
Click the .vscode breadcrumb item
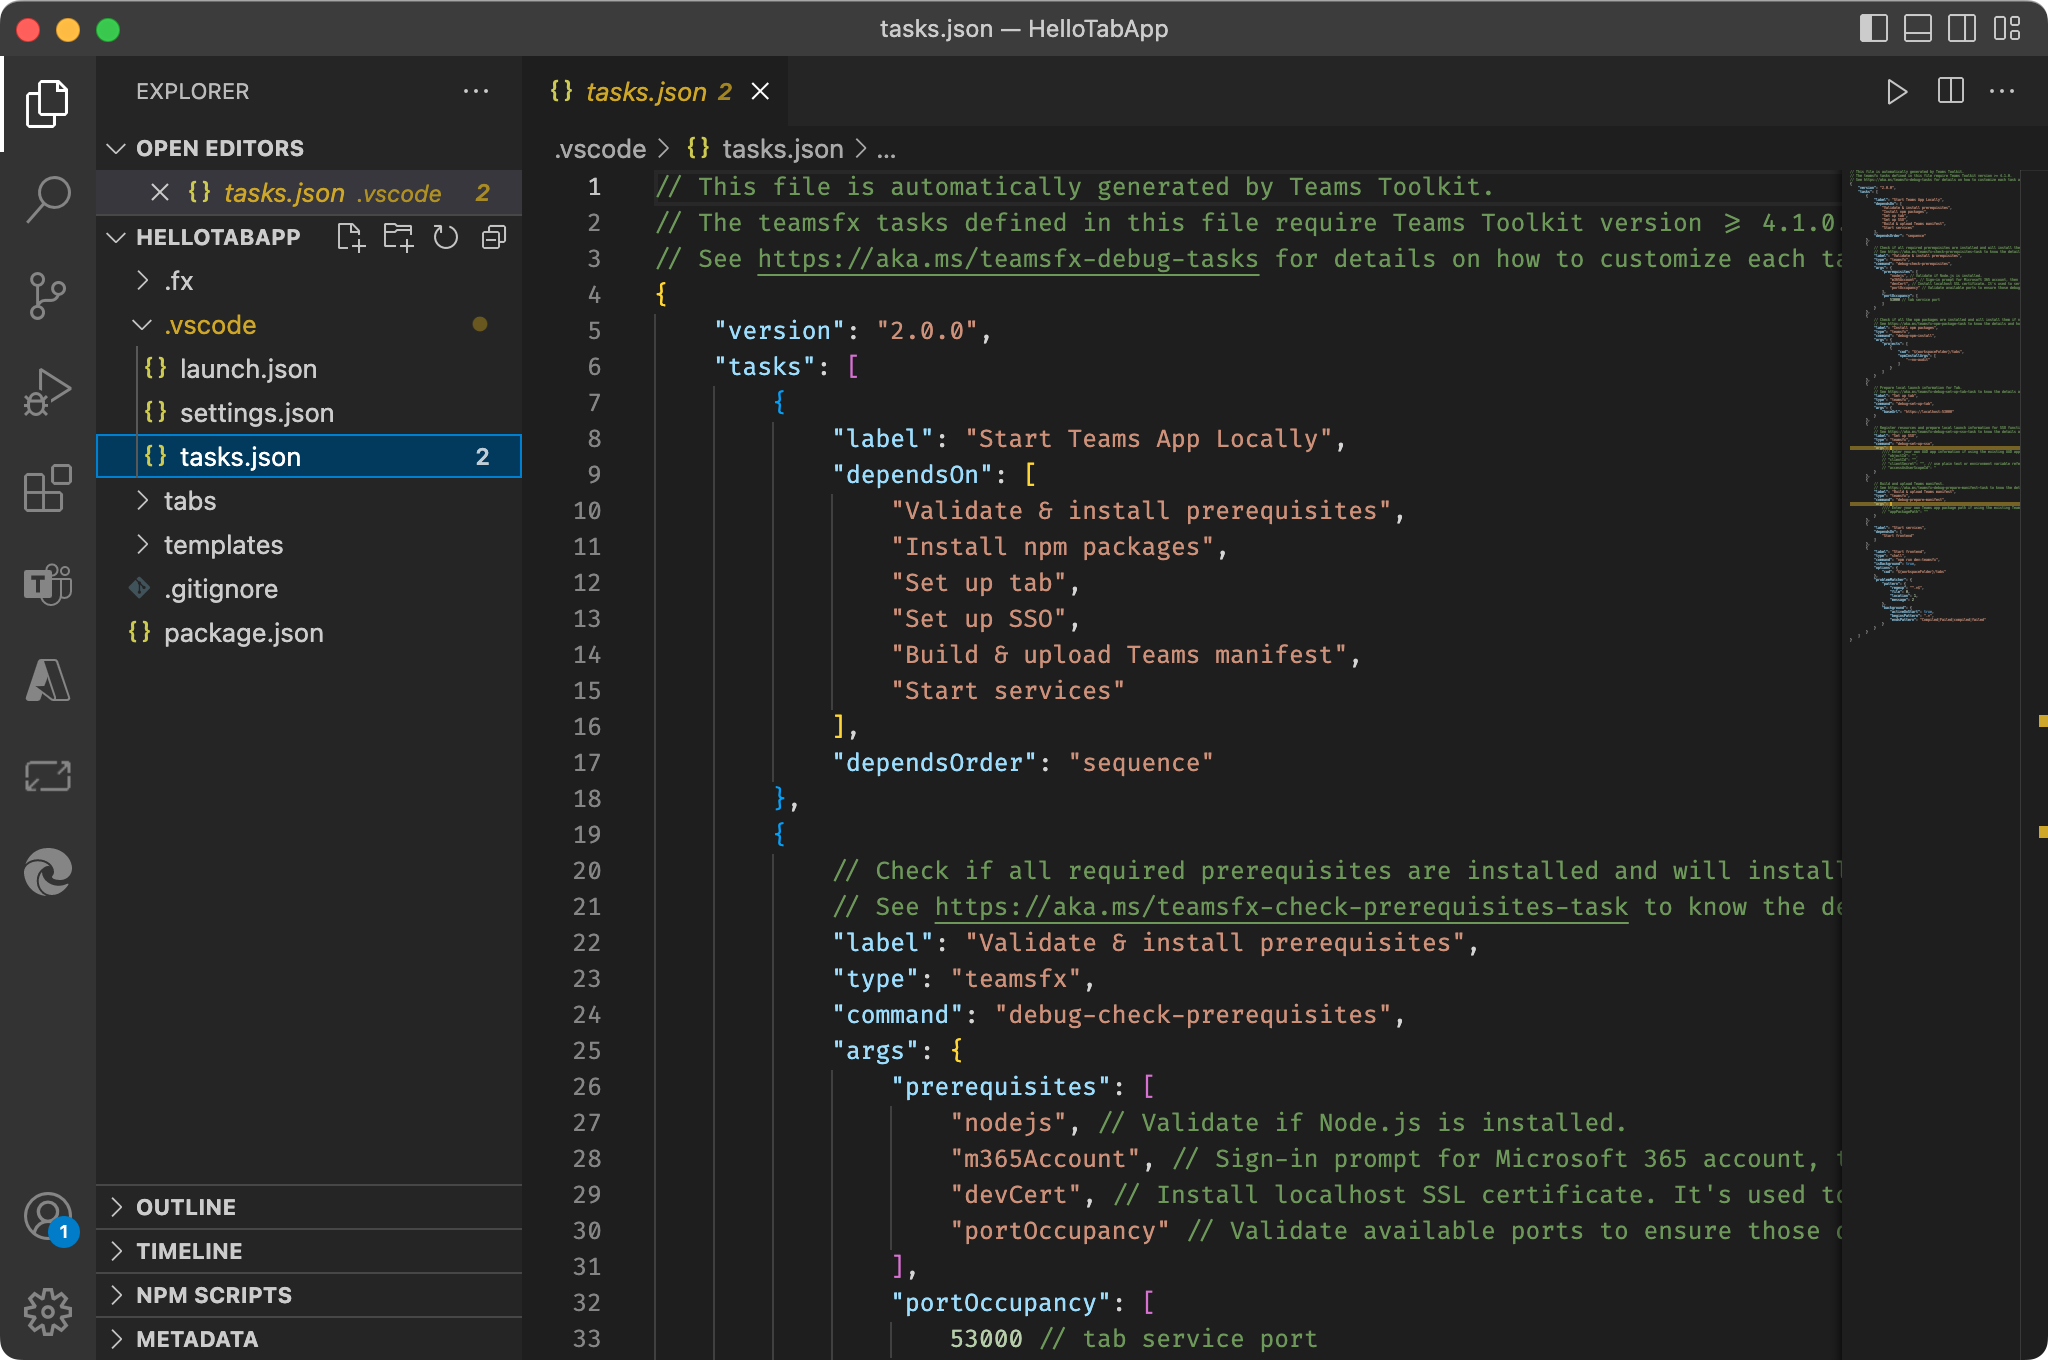click(600, 148)
